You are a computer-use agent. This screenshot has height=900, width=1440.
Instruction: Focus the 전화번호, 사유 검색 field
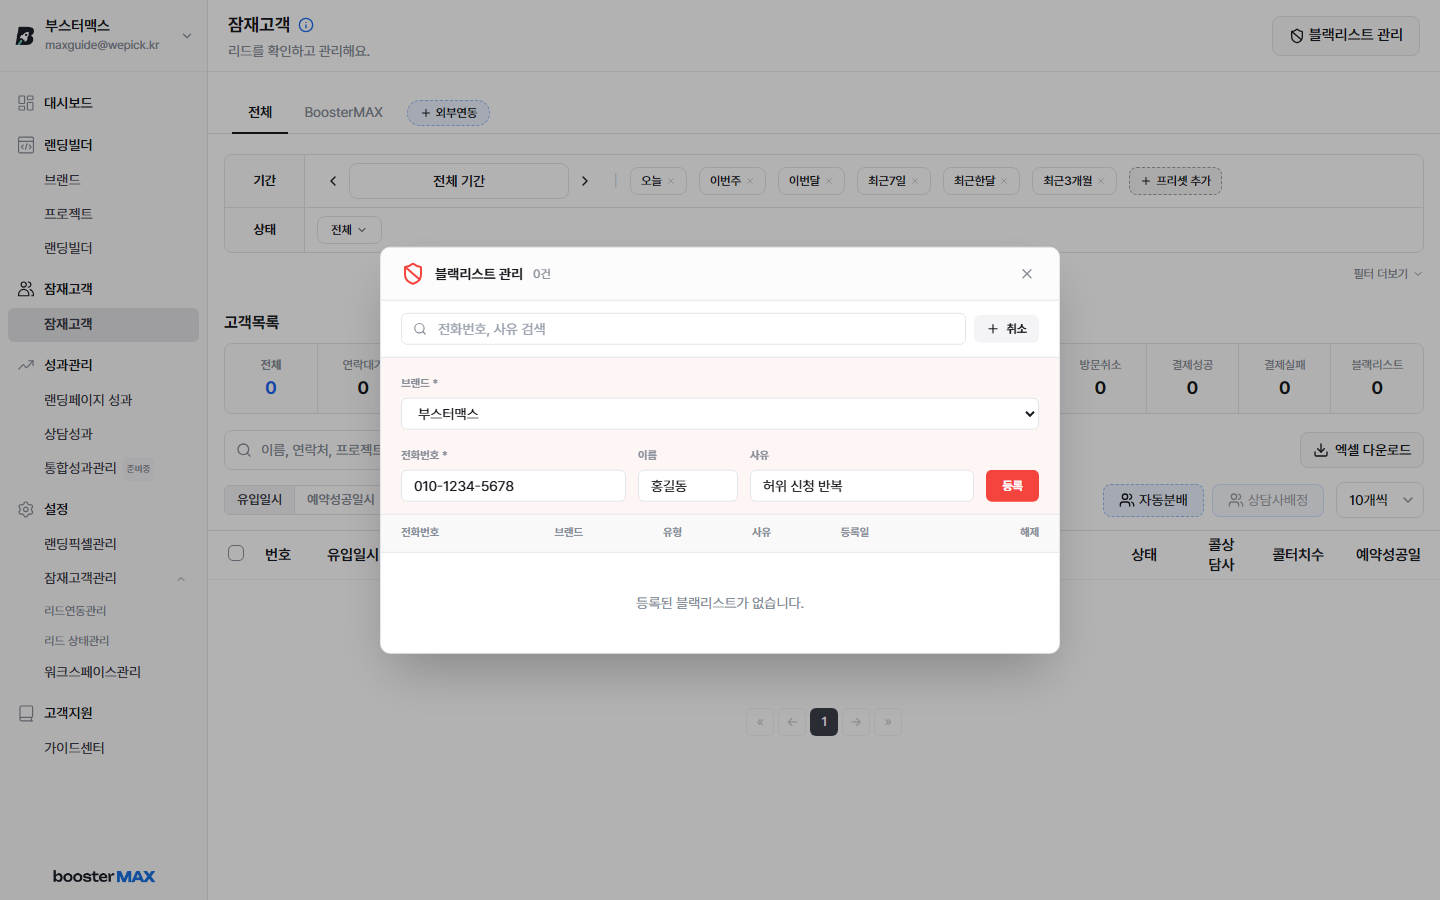(683, 329)
